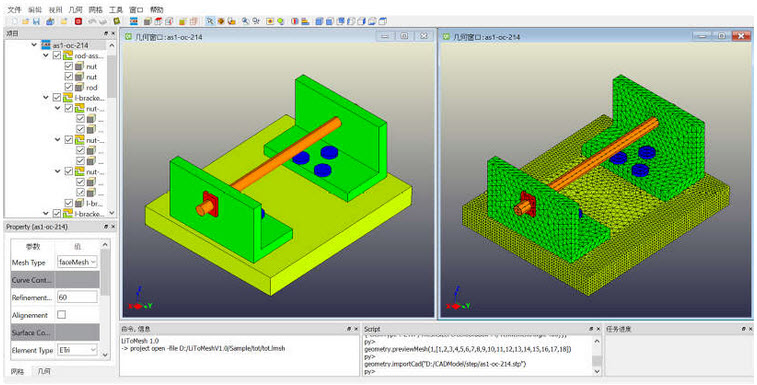
Task: Click the new file icon in toolbar
Action: coord(14,21)
